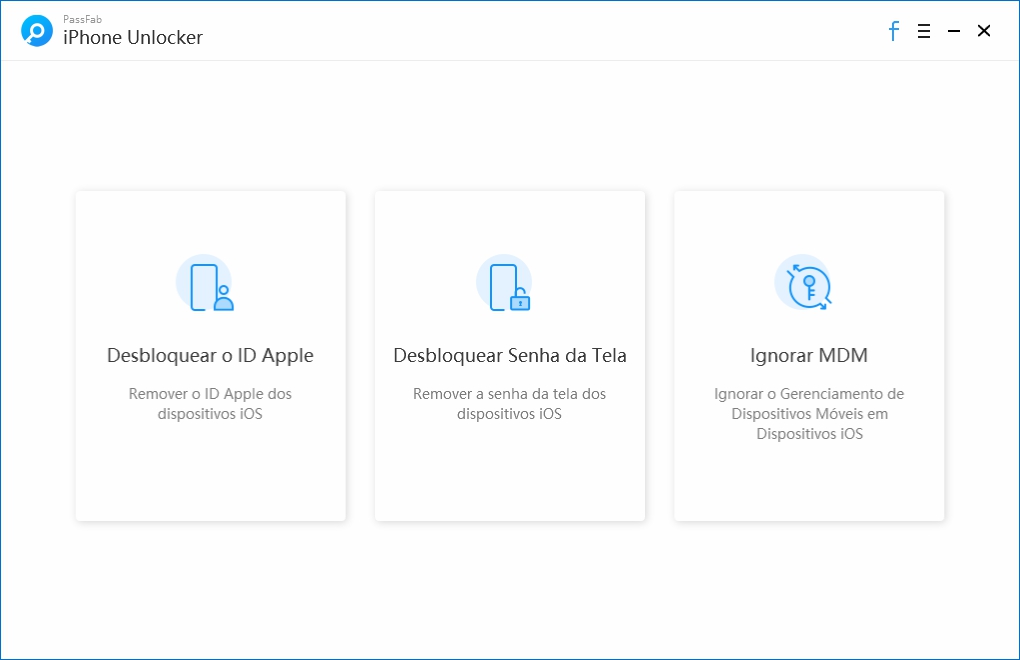Click the PassFab magnifier logo icon
Screen dimensions: 1020x660
tap(37, 31)
